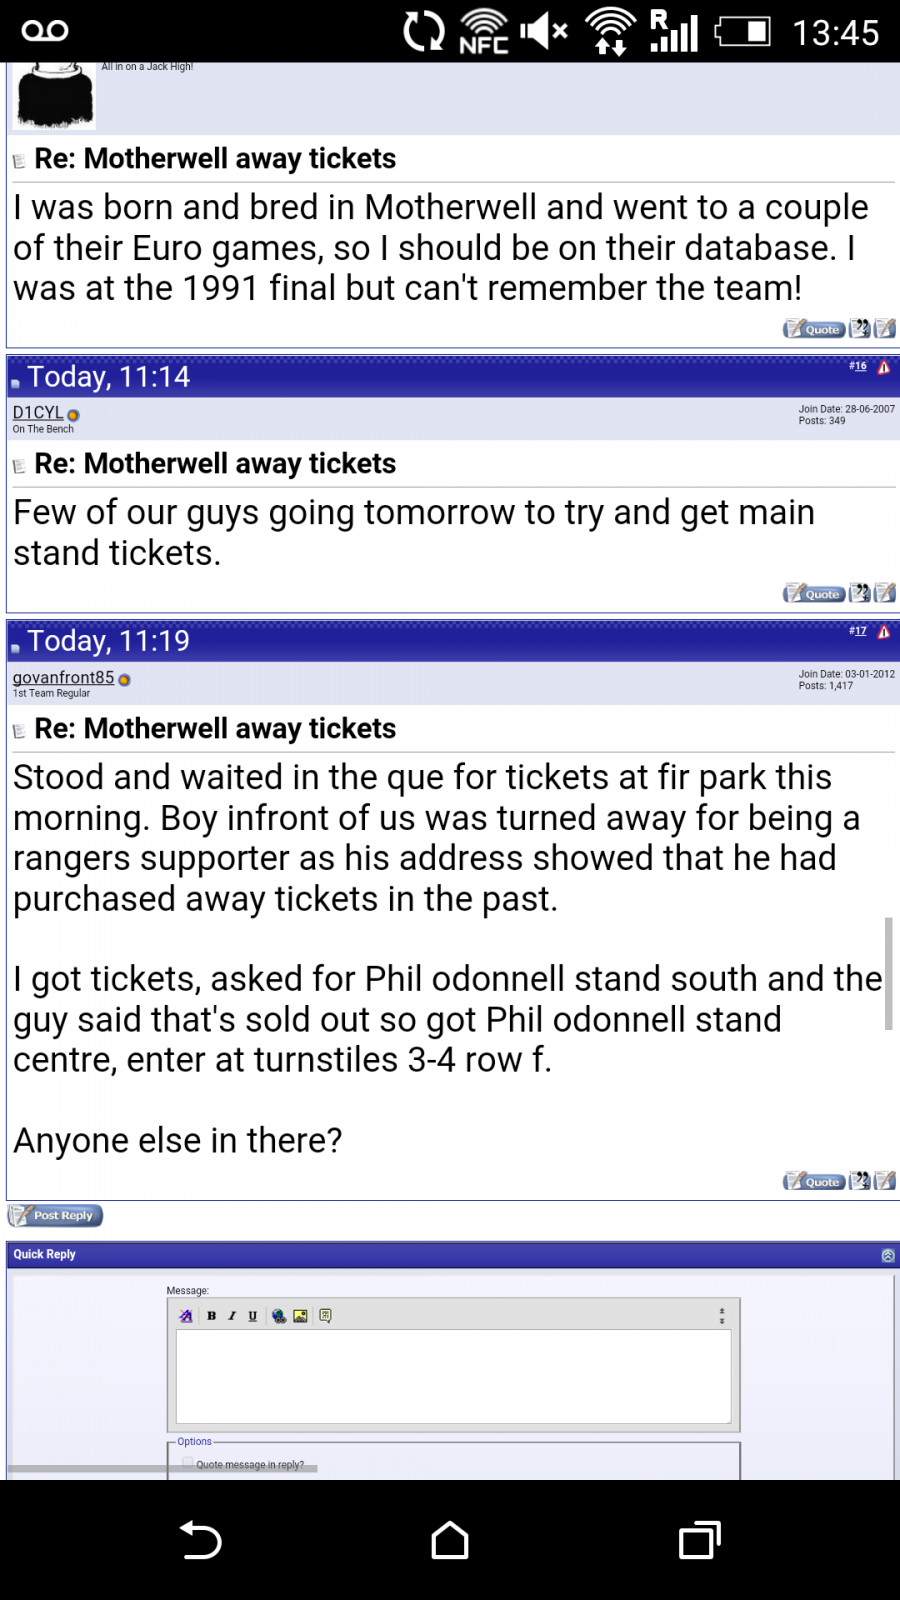This screenshot has width=900, height=1600.
Task: Click inside the Quick Reply message box
Action: [453, 1375]
